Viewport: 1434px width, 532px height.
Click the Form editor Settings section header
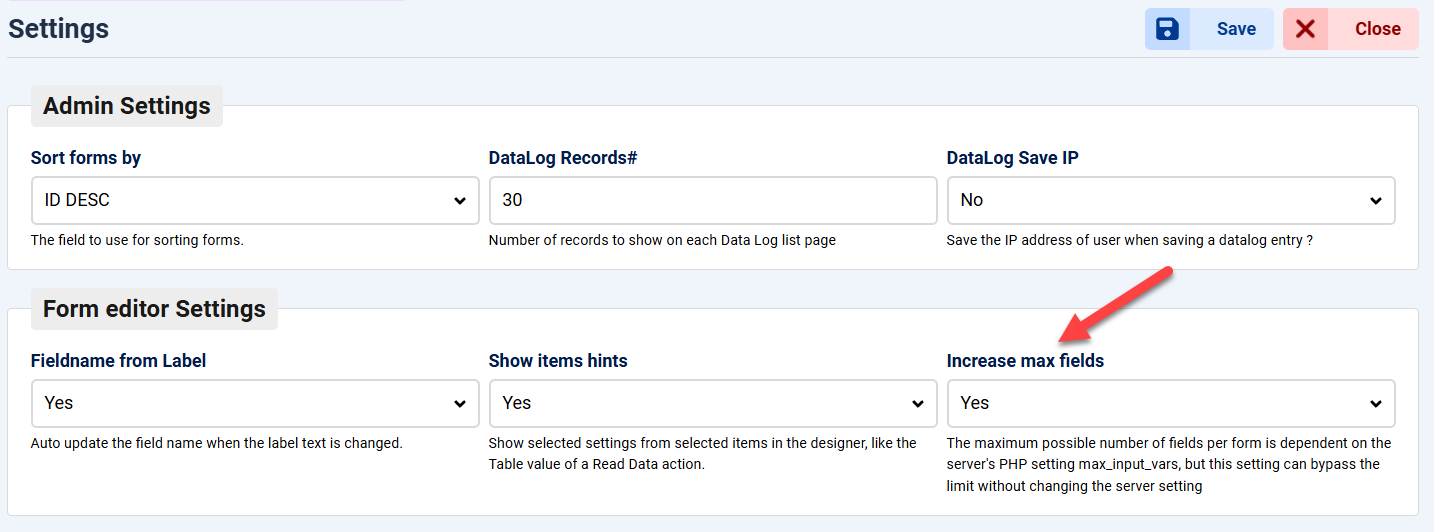pyautogui.click(x=154, y=309)
